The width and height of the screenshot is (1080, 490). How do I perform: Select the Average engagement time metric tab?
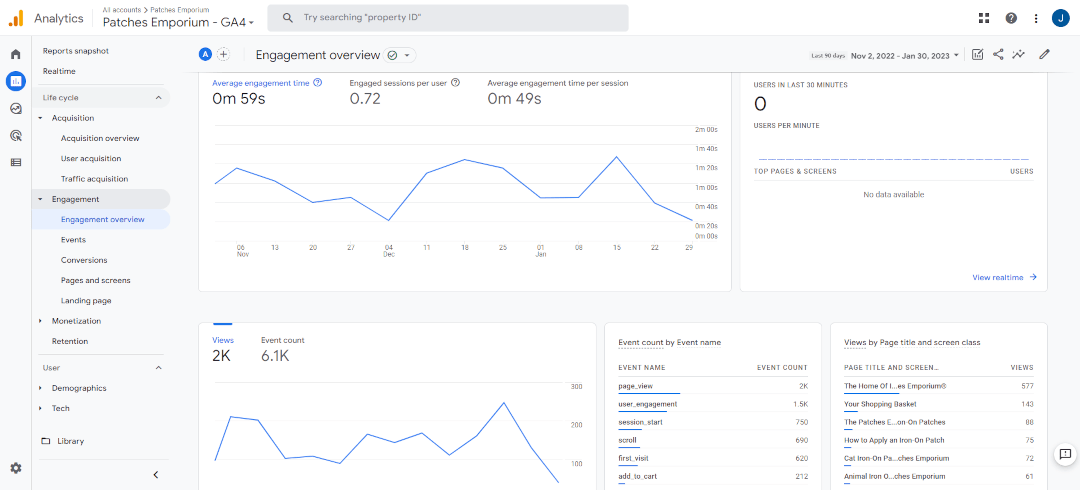(262, 83)
